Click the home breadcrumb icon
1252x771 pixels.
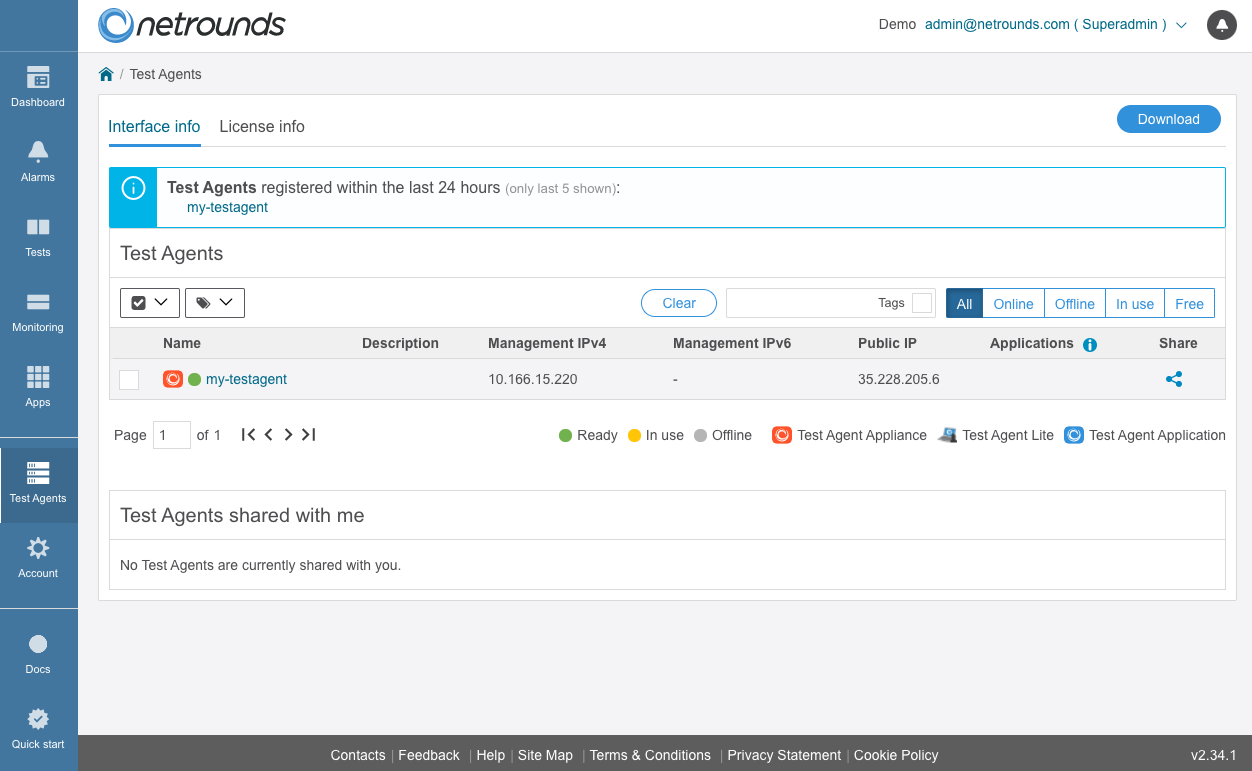point(106,75)
